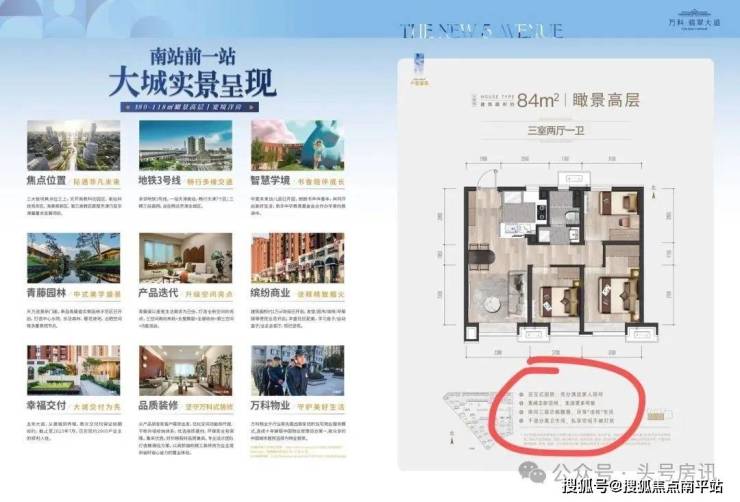
Task: Click the 84m² area figure
Action: coord(538,100)
